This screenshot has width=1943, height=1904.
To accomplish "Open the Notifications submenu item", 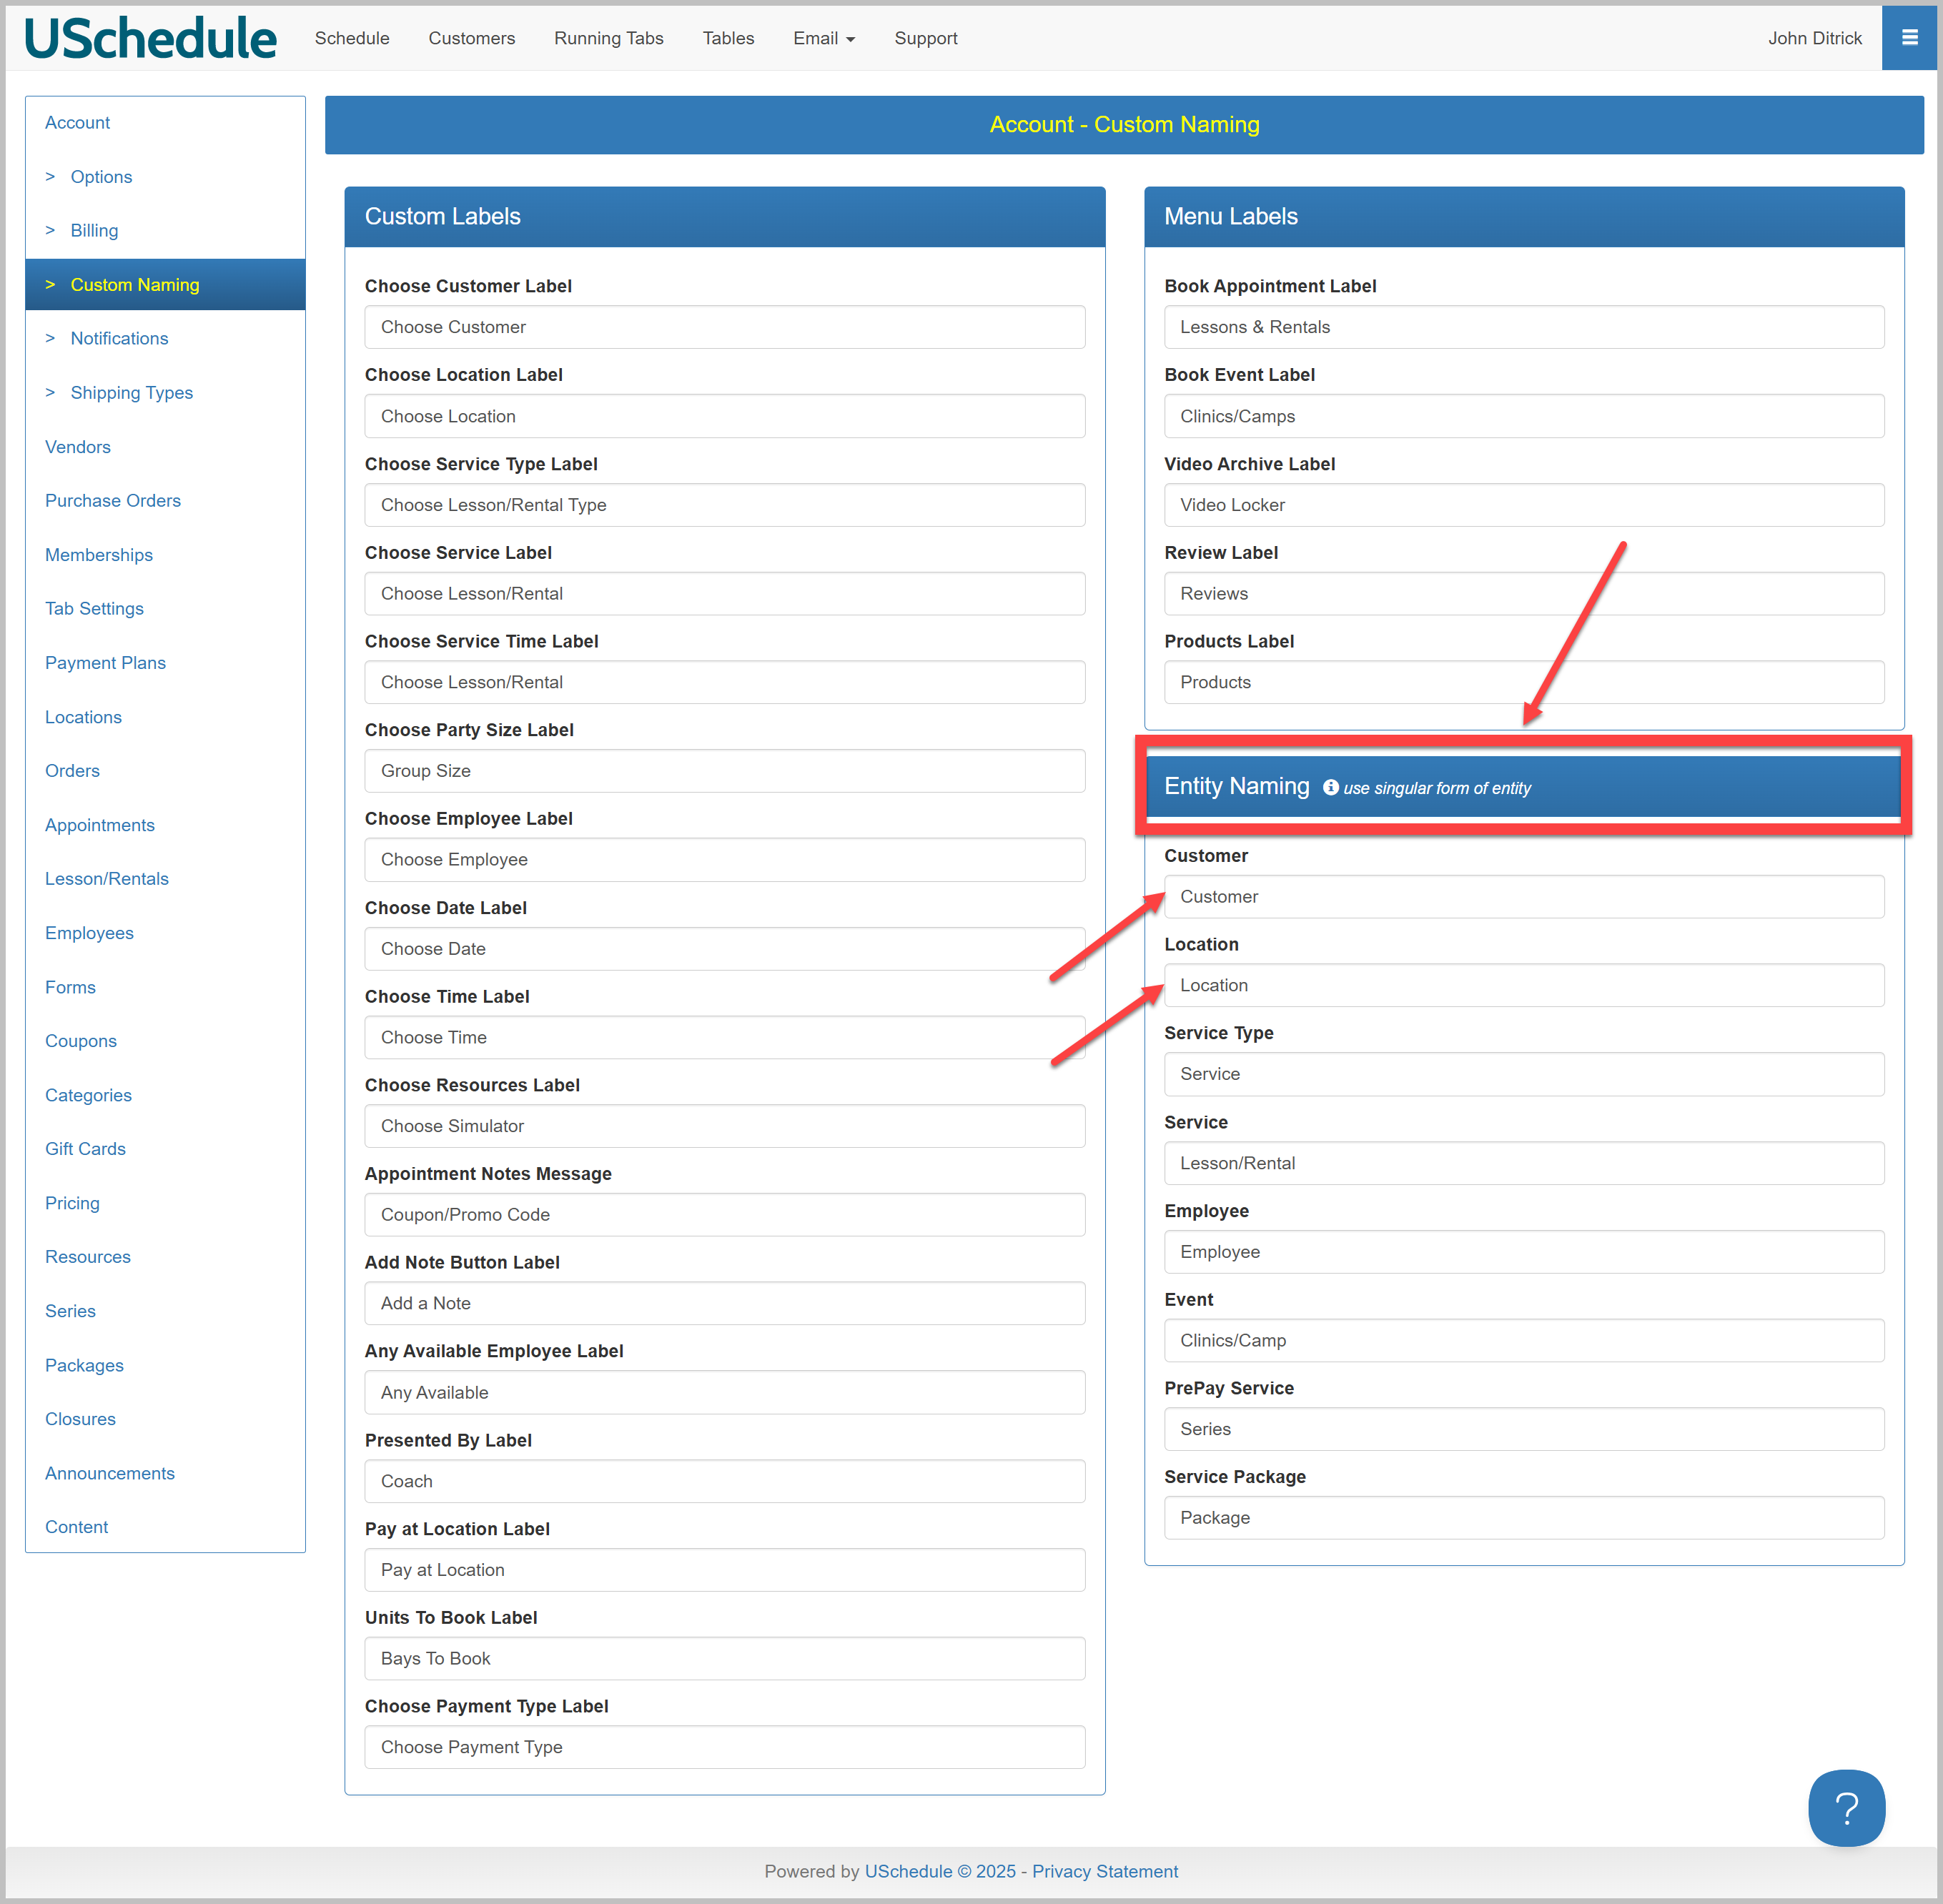I will pyautogui.click(x=119, y=339).
